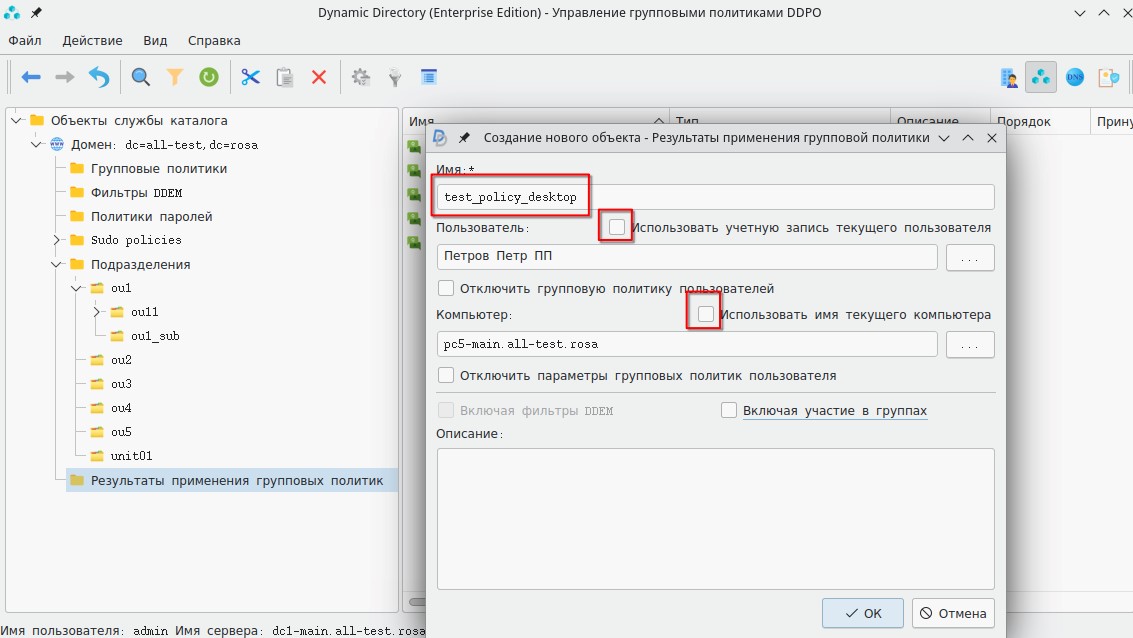Expand the Sudo policies node

[x=57, y=240]
